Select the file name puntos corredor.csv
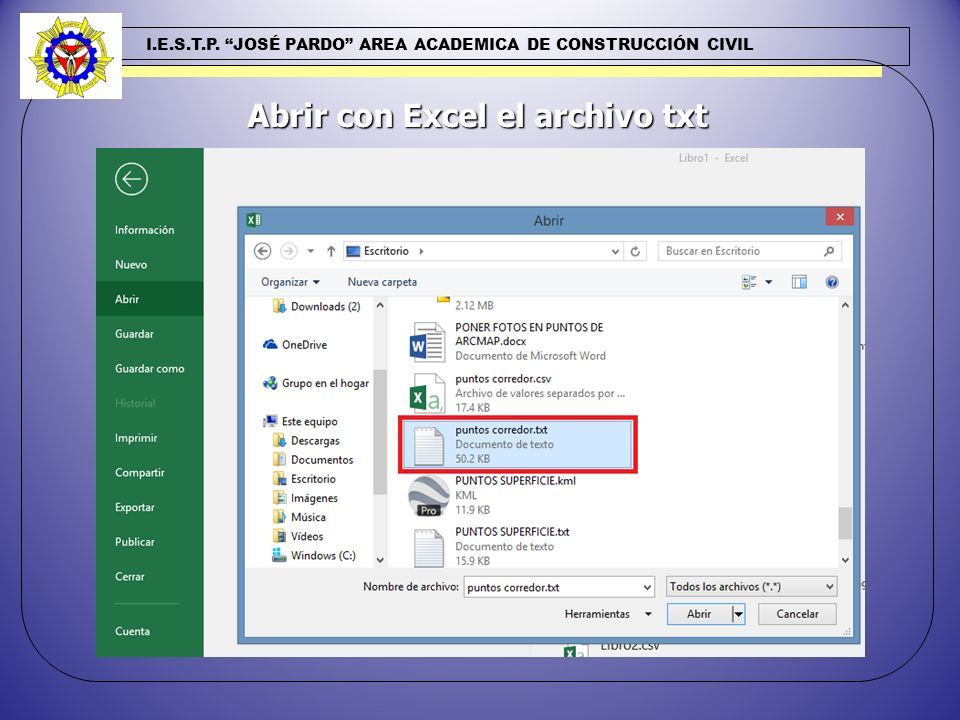This screenshot has height=720, width=960. pyautogui.click(x=503, y=378)
